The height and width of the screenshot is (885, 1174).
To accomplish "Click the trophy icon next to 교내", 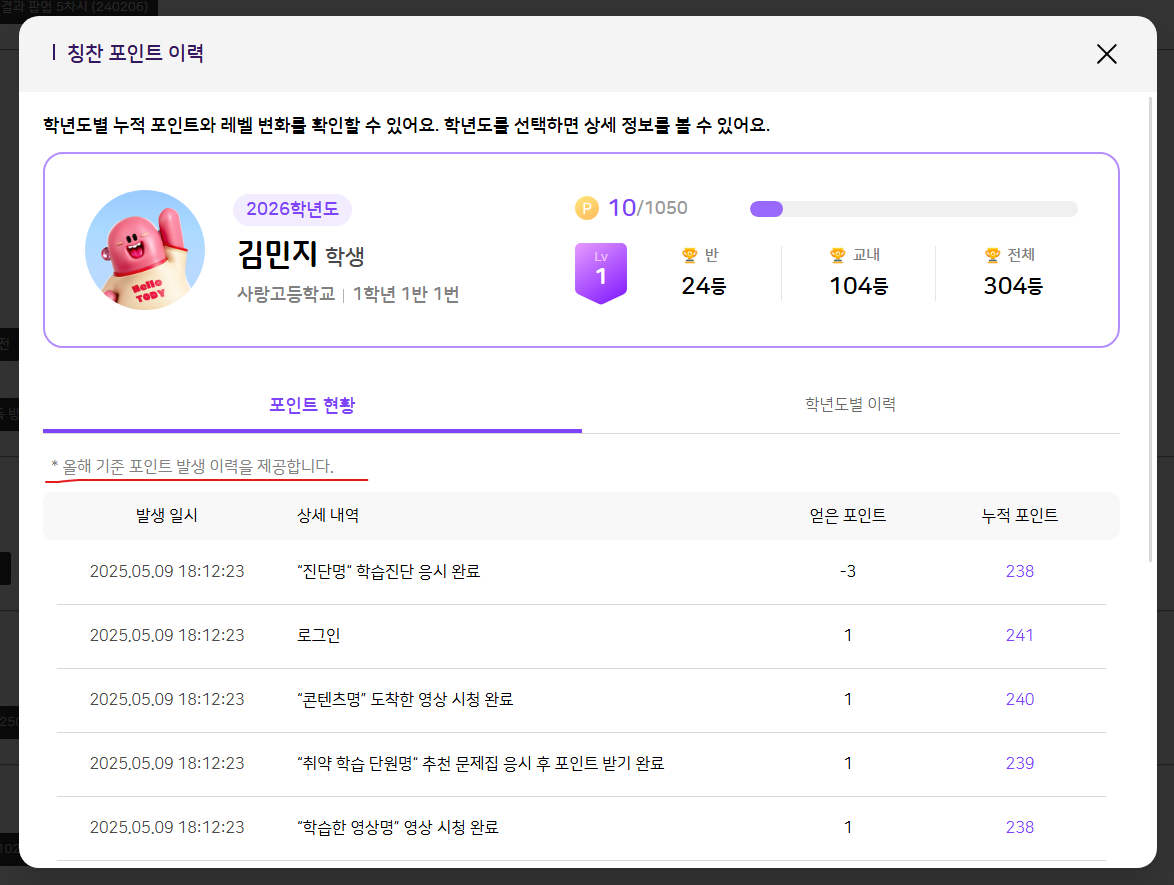I will tap(838, 255).
